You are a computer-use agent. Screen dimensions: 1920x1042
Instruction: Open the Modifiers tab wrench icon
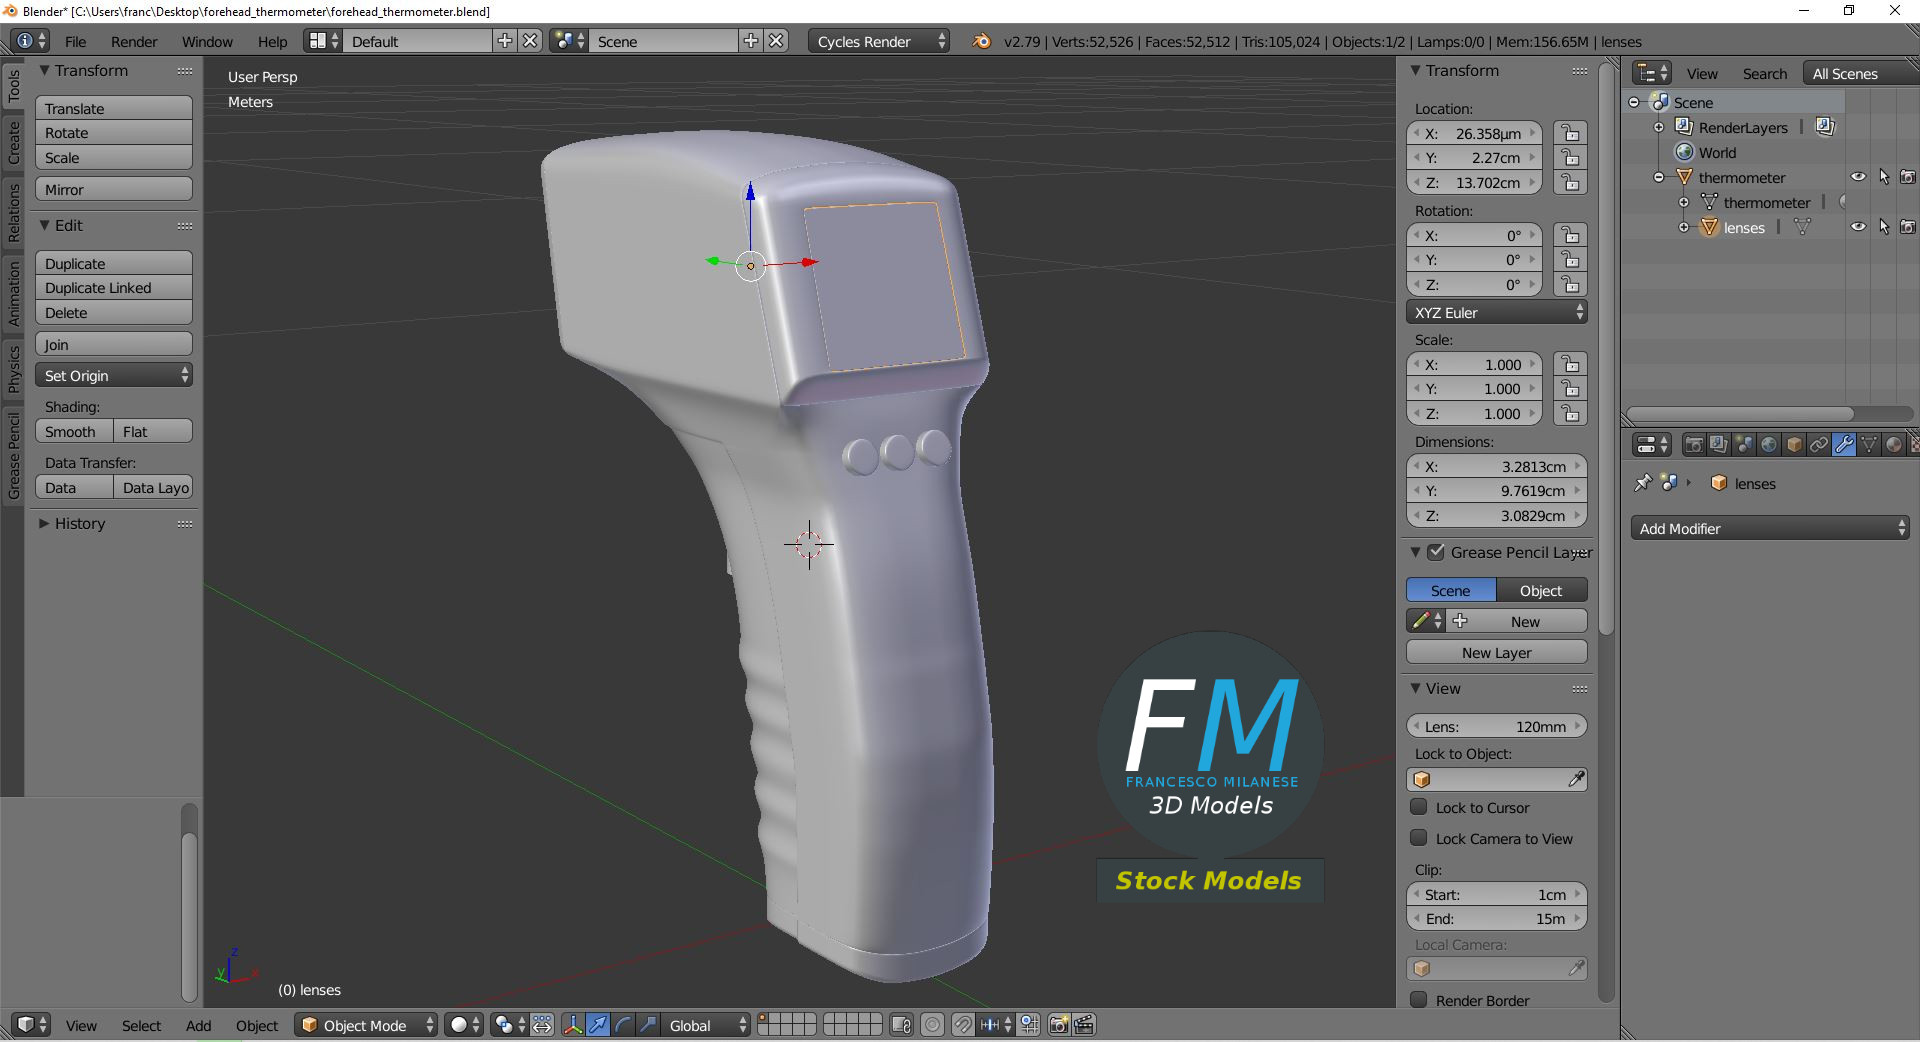click(1844, 445)
